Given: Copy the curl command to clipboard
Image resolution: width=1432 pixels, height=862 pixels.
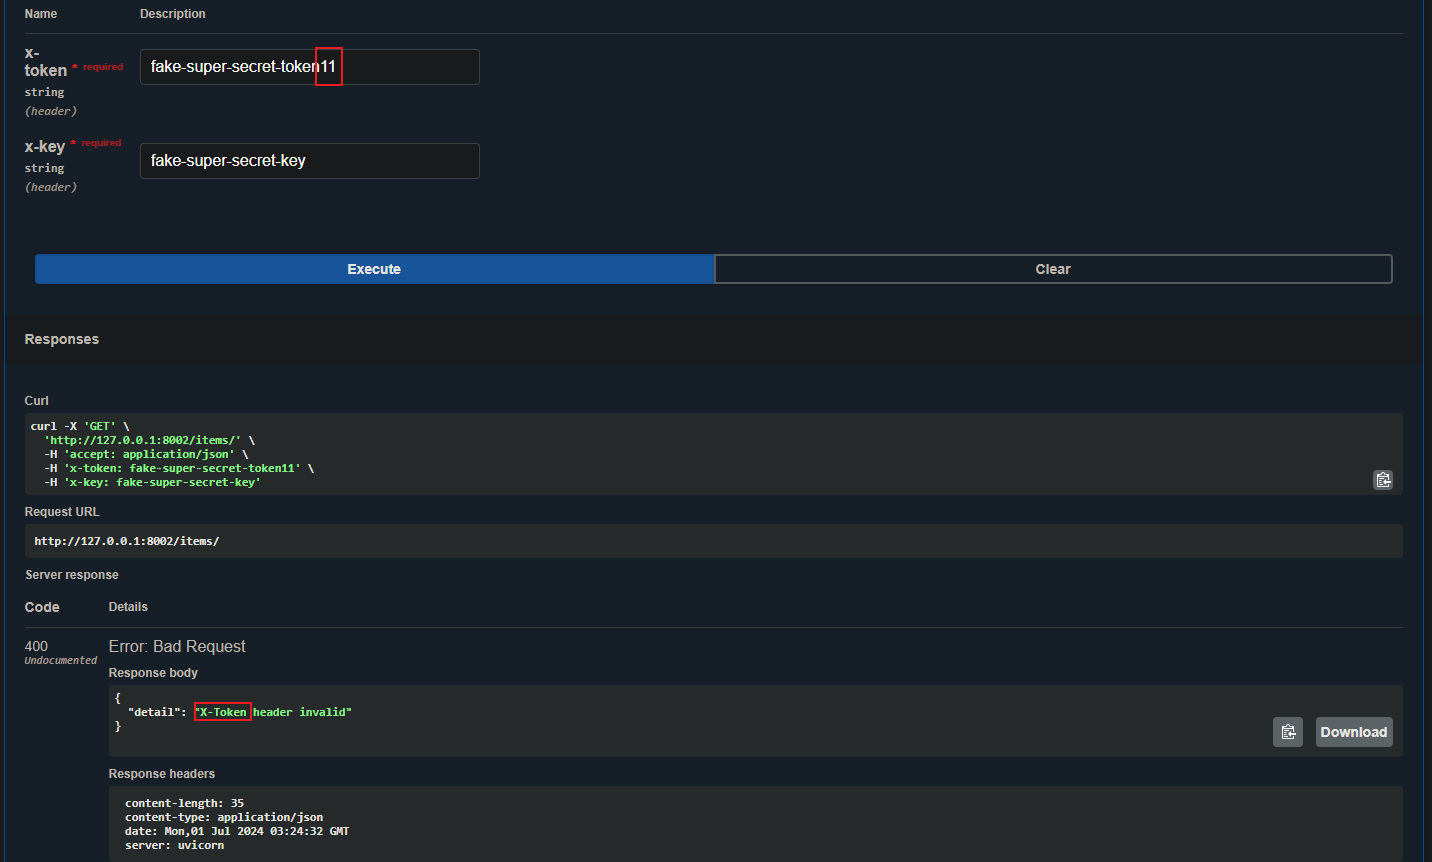Looking at the screenshot, I should click(1383, 480).
